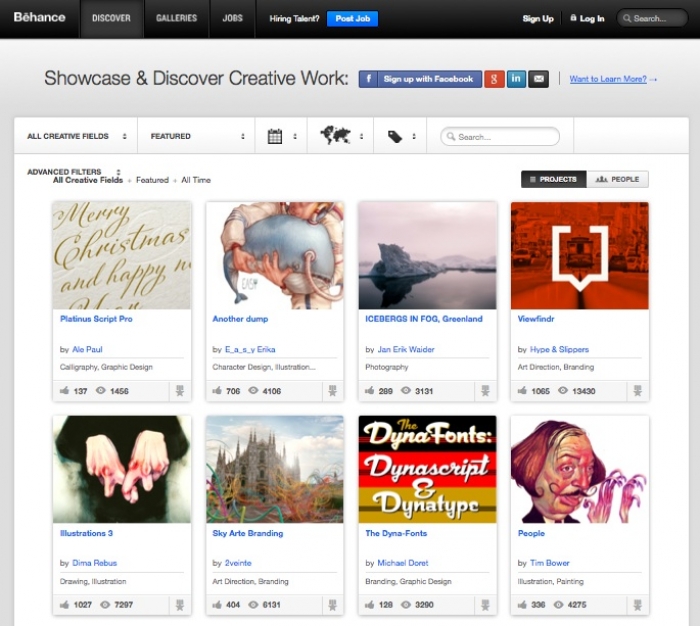700x626 pixels.
Task: Click 'Art Direction, Branding' under Viewfindr
Action: [x=556, y=367]
